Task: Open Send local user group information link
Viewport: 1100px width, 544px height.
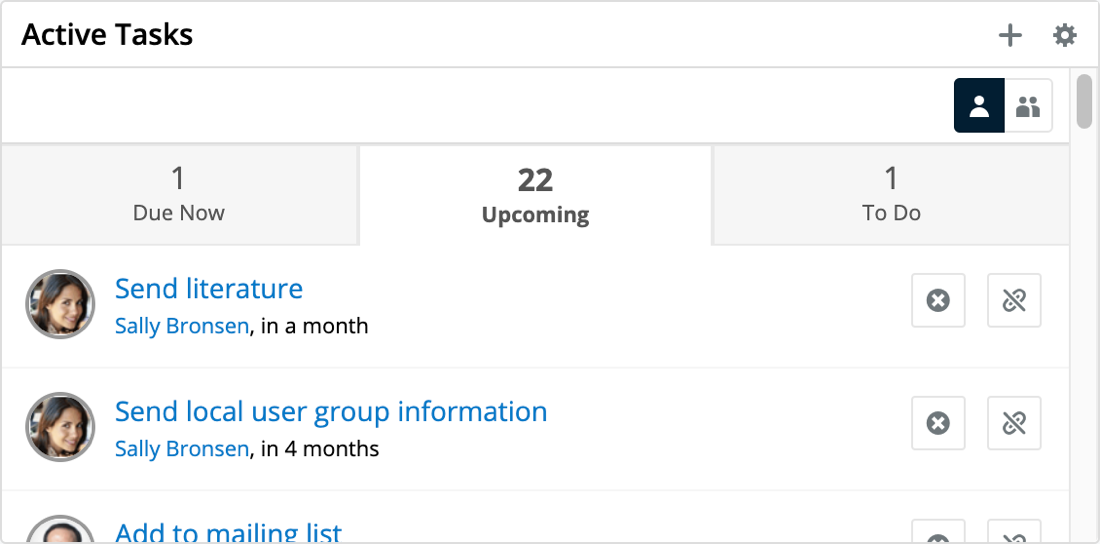Action: (331, 412)
